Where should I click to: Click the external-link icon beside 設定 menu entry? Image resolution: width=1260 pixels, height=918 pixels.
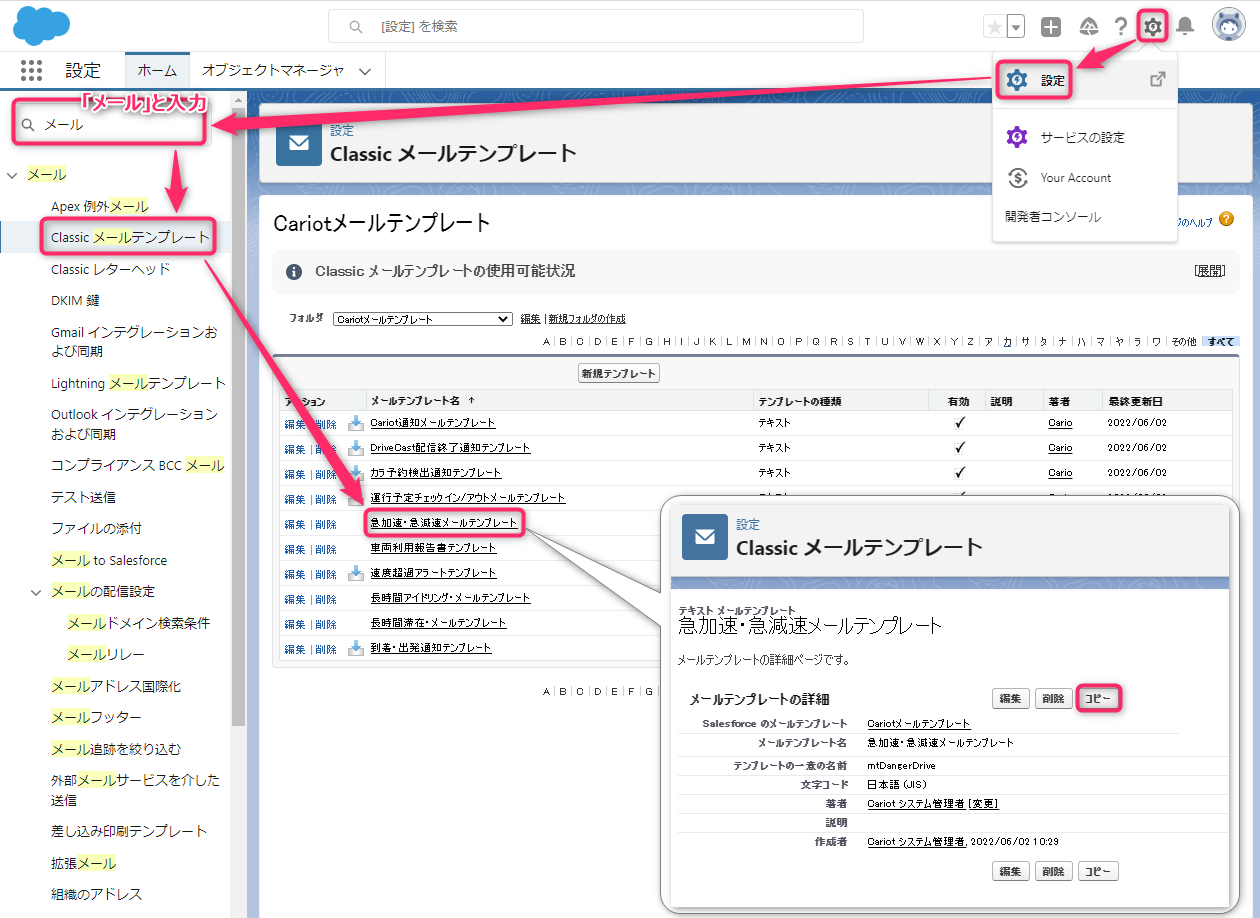click(1157, 80)
